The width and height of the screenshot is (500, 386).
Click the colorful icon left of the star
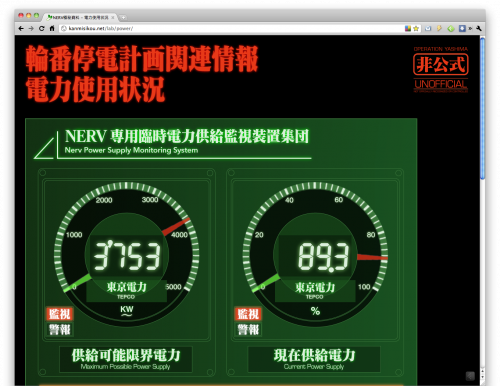tap(408, 29)
